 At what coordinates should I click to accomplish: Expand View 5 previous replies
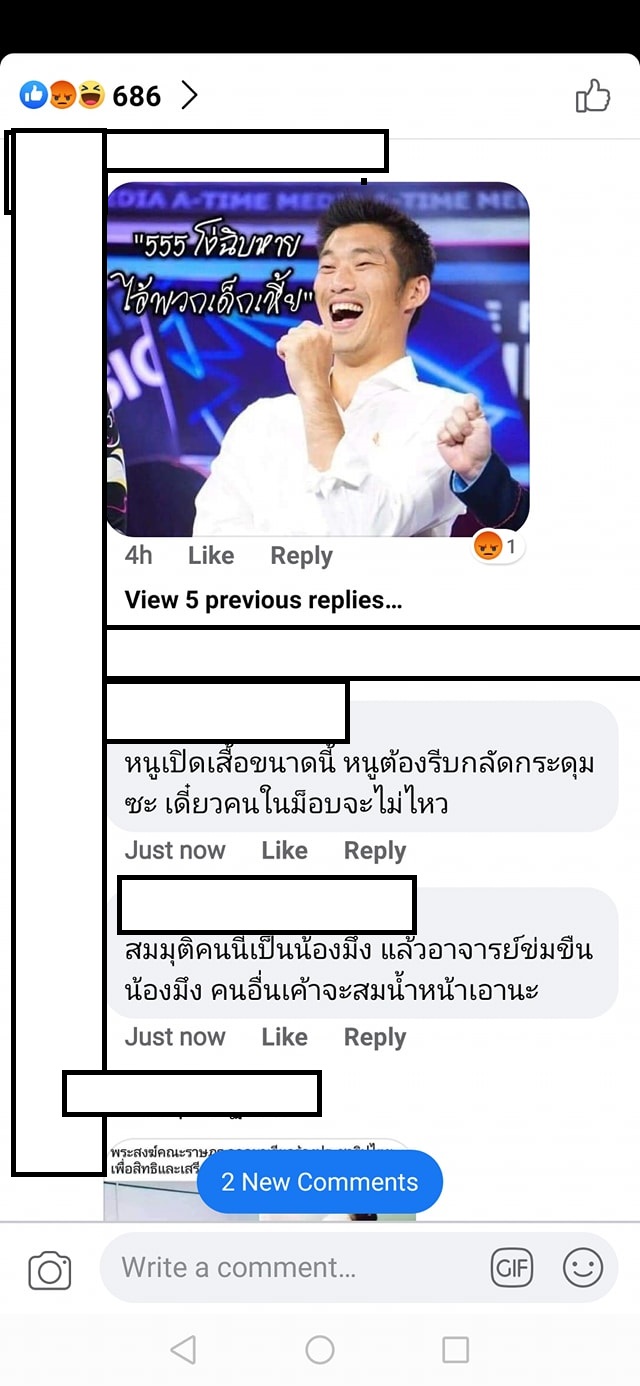(x=263, y=600)
